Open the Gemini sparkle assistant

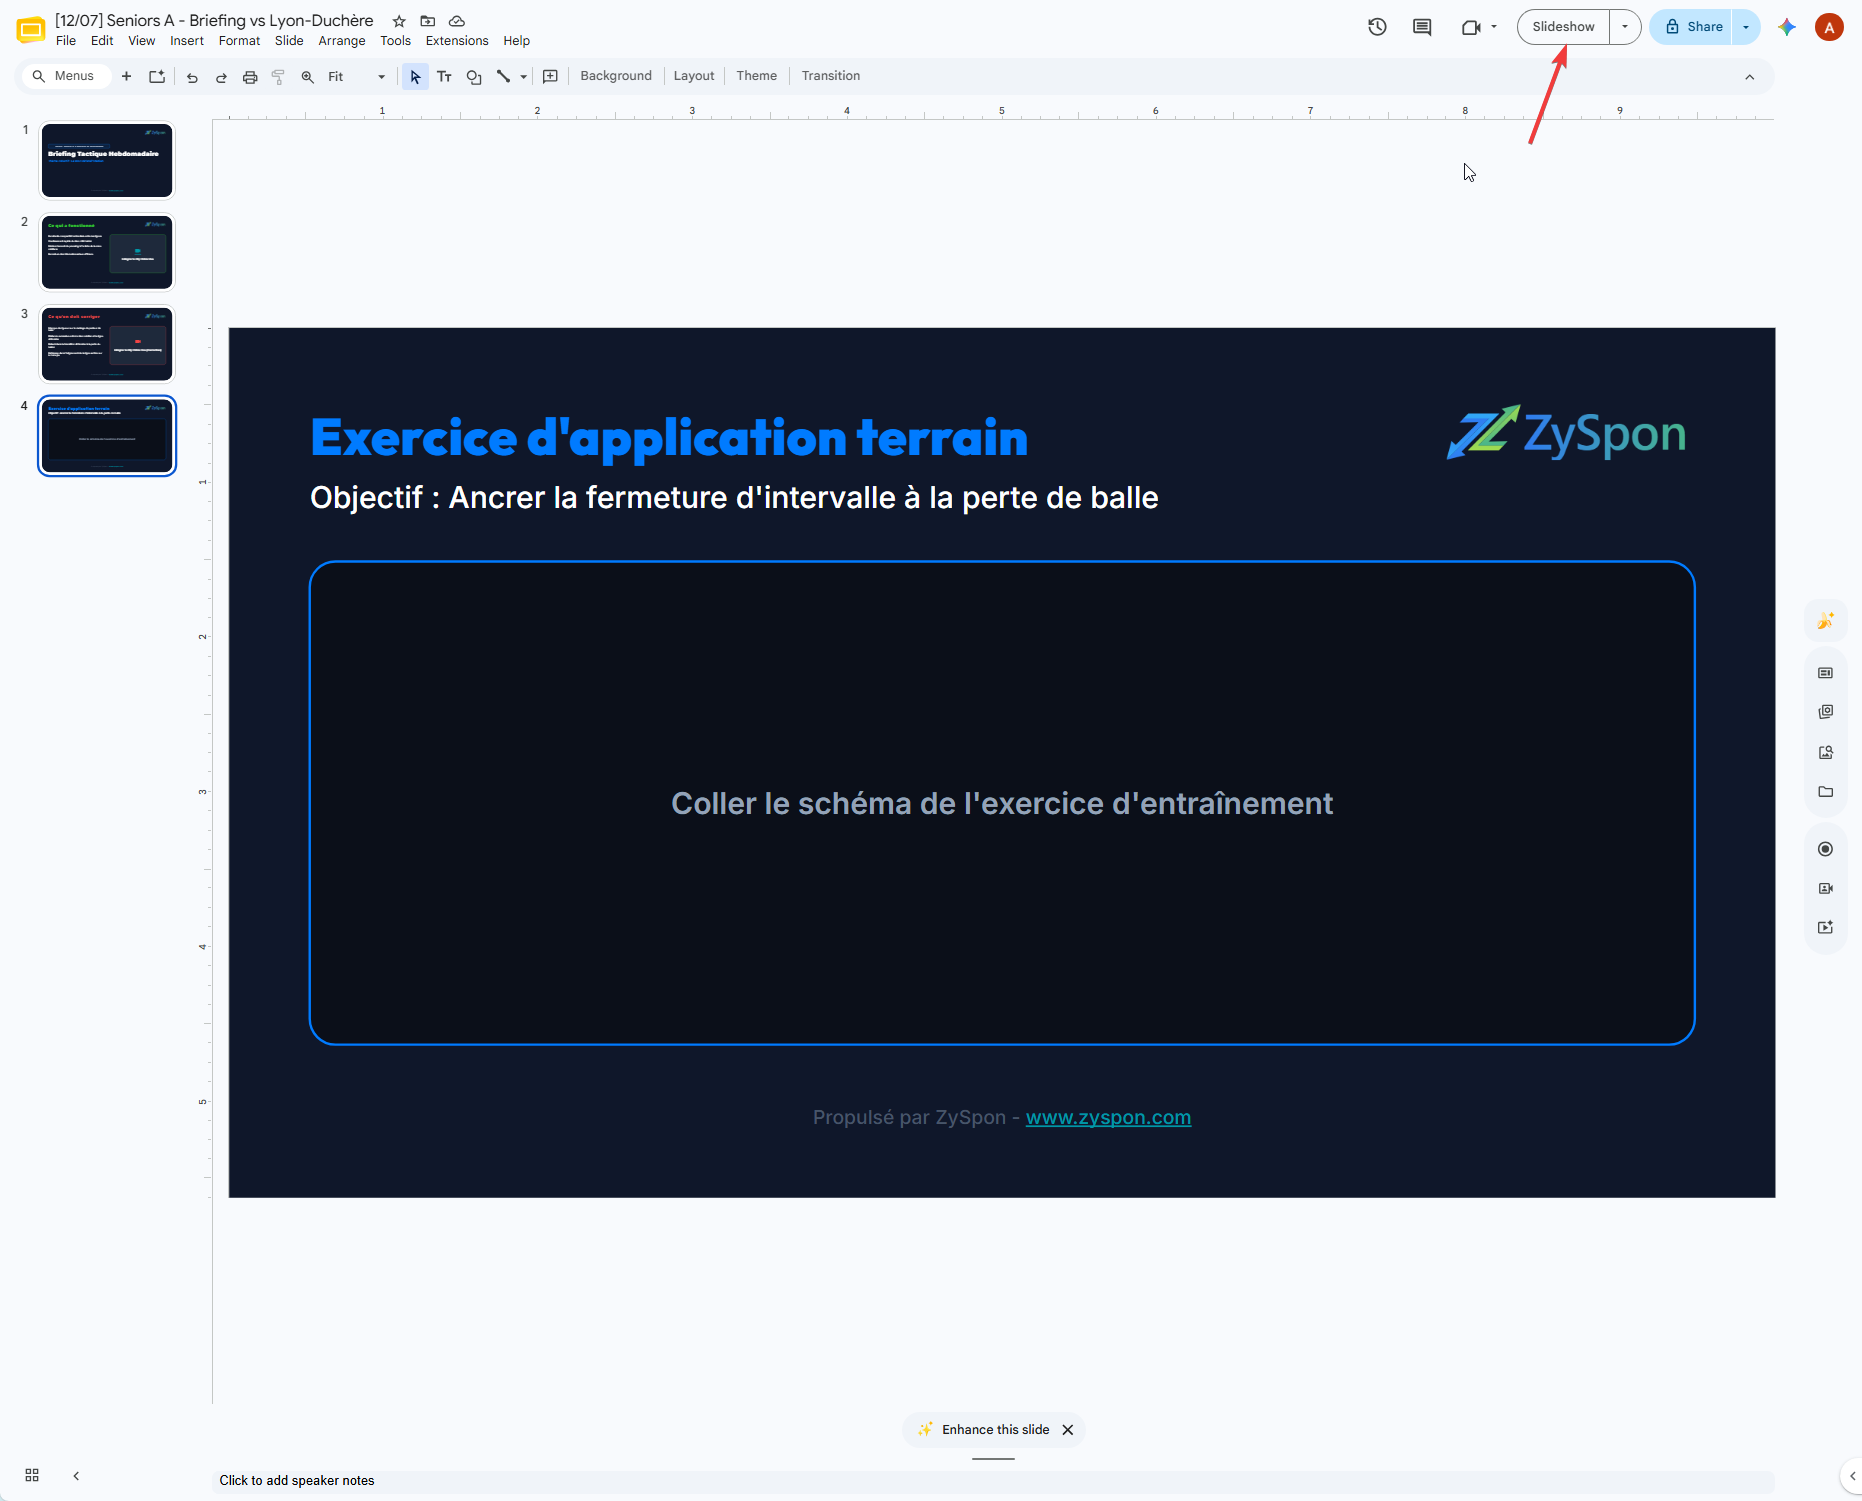coord(1787,27)
